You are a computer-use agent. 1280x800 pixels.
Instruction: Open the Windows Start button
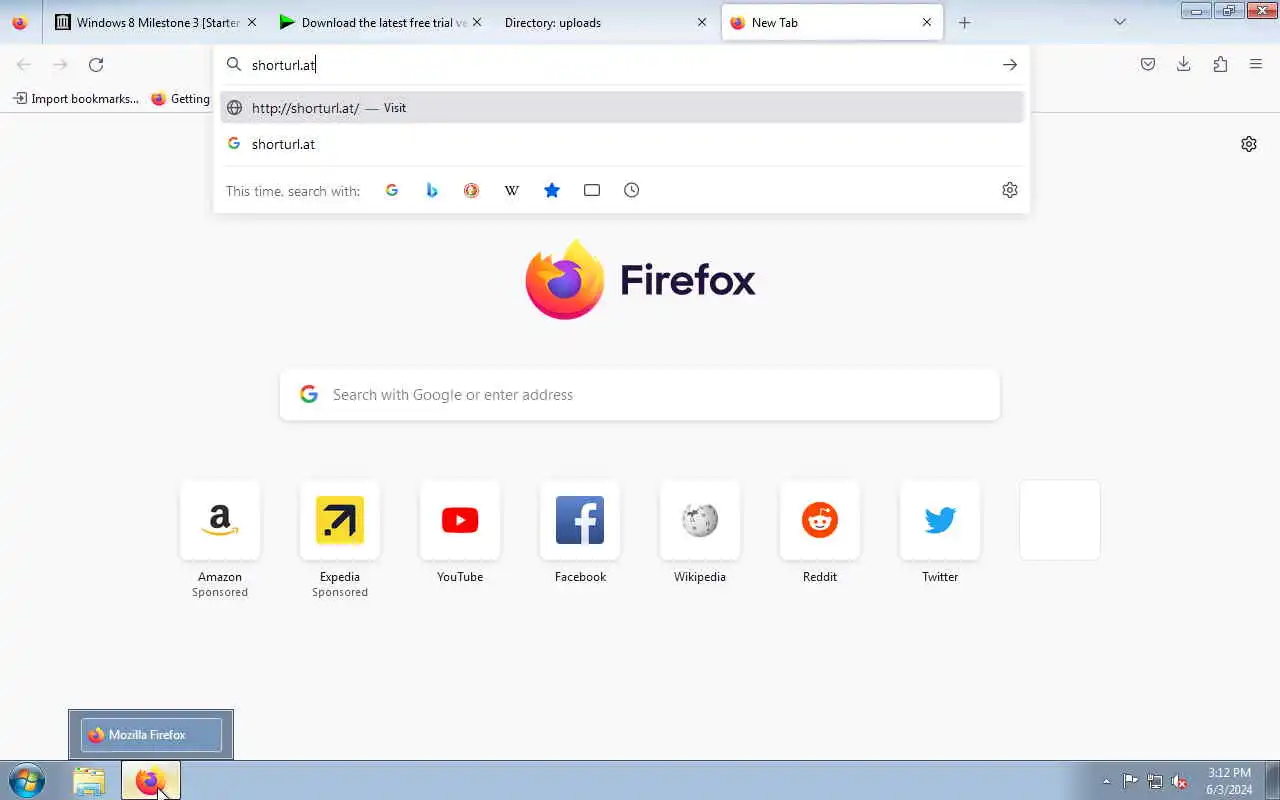point(26,780)
